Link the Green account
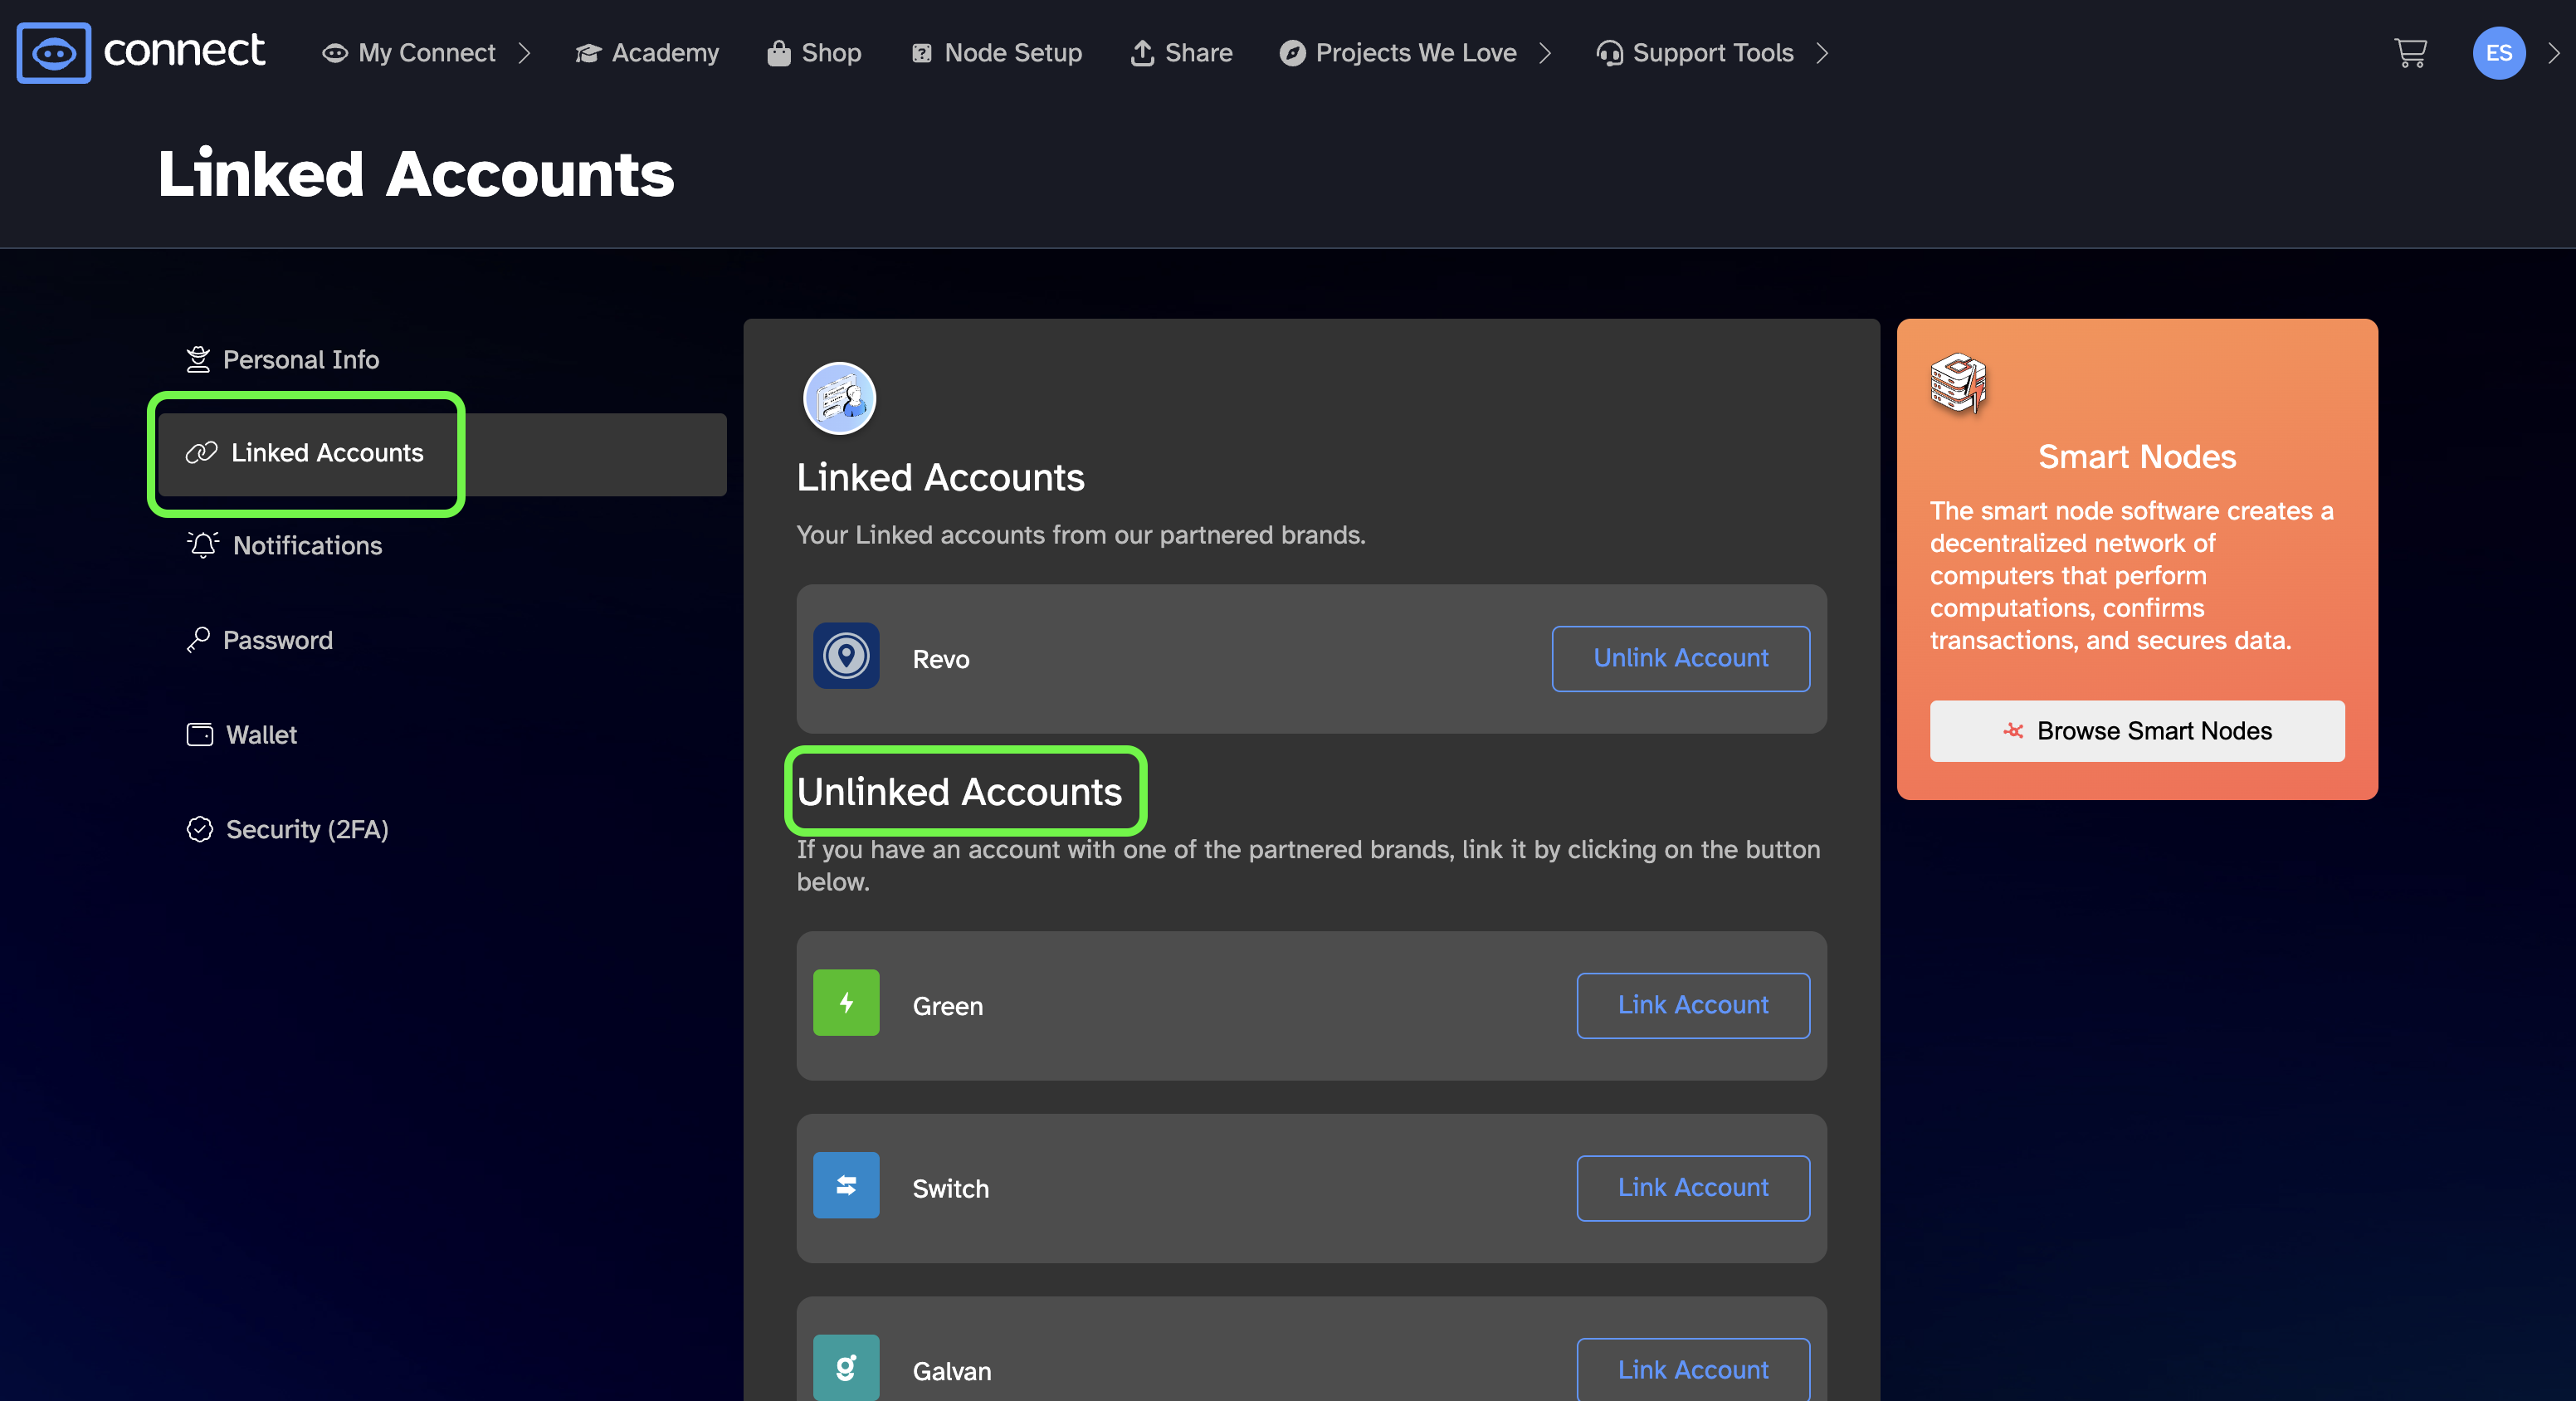The width and height of the screenshot is (2576, 1401). (1693, 1005)
